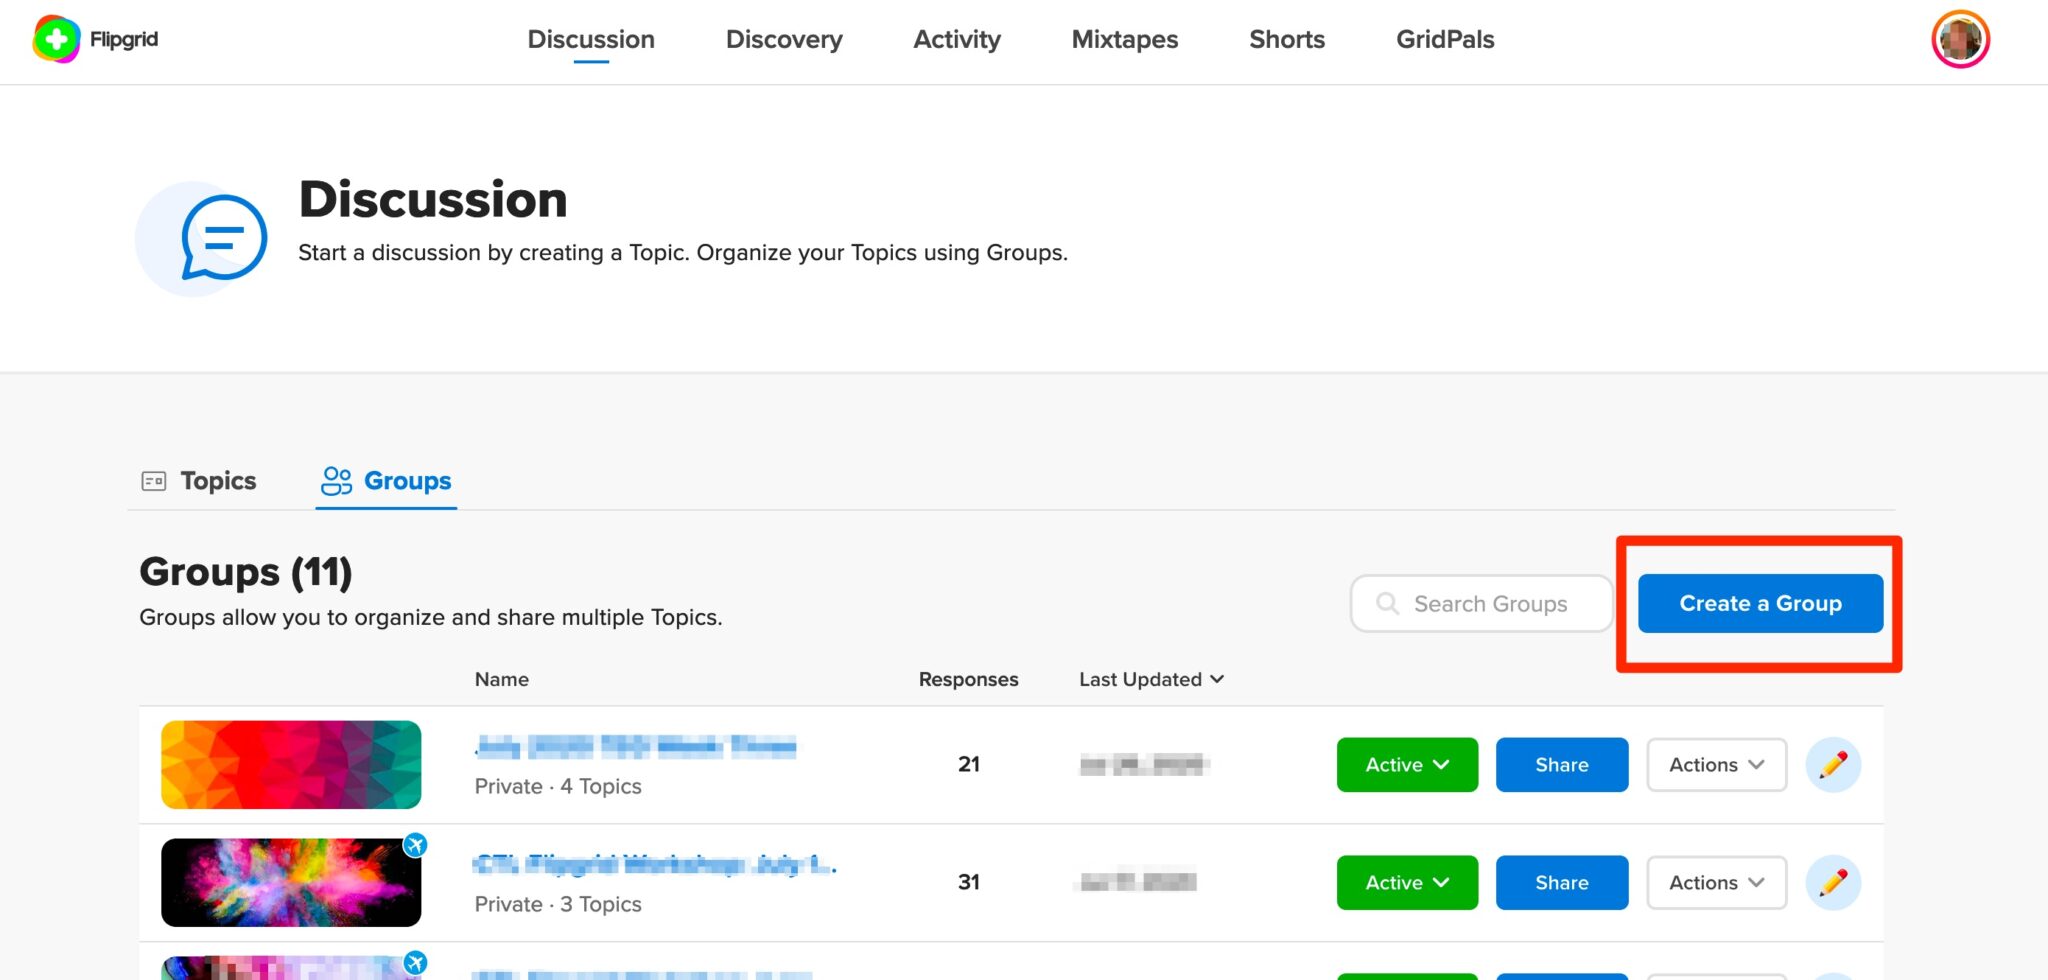Open Active dropdown for the 3 Topics group
The height and width of the screenshot is (980, 2048).
point(1407,883)
